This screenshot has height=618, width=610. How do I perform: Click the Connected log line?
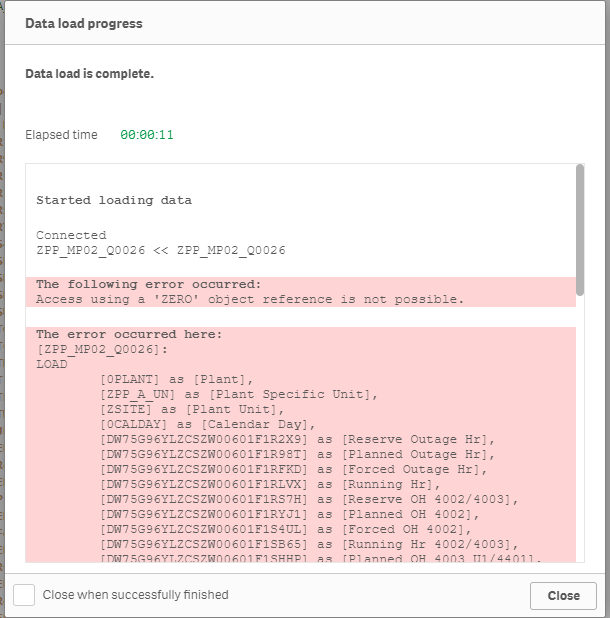point(71,235)
